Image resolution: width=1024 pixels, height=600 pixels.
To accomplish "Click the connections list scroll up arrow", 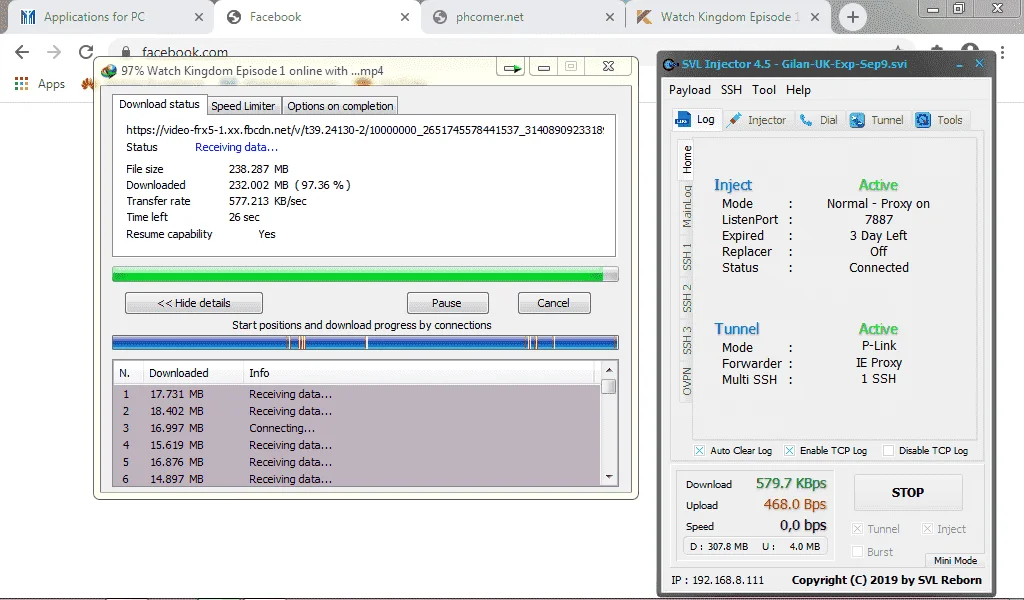I will [x=609, y=370].
